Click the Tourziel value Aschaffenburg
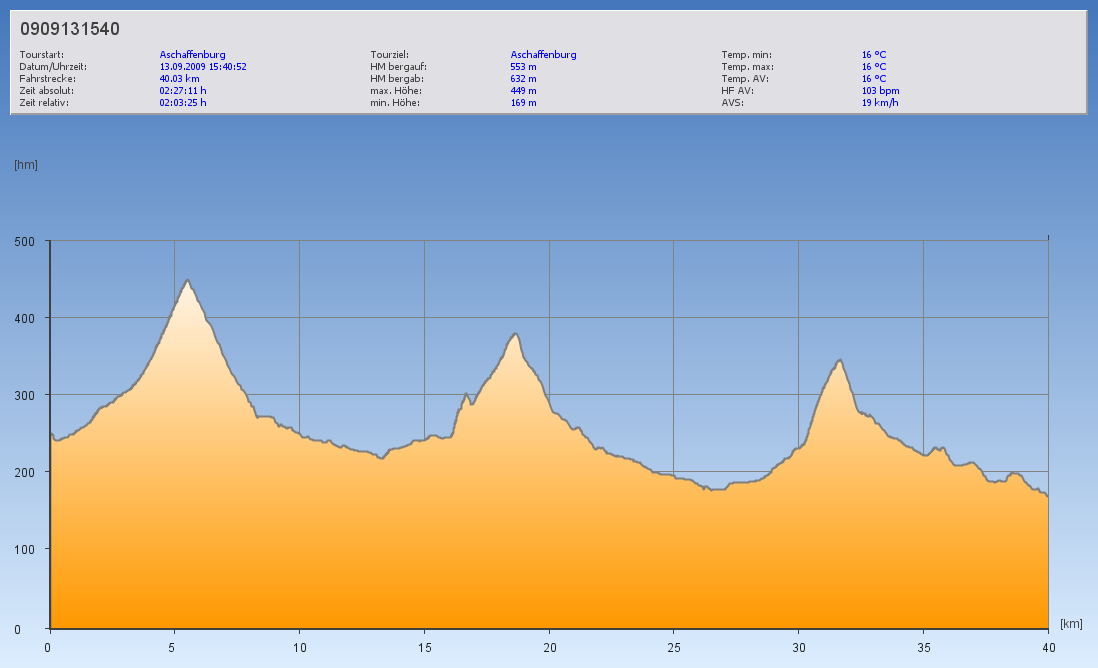The image size is (1098, 668). tap(543, 55)
